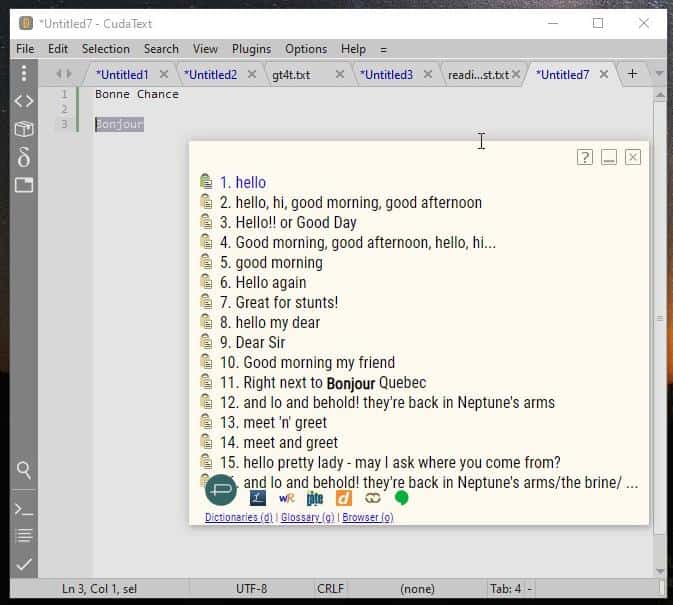Open the Selection menu
The image size is (673, 605).
point(106,49)
